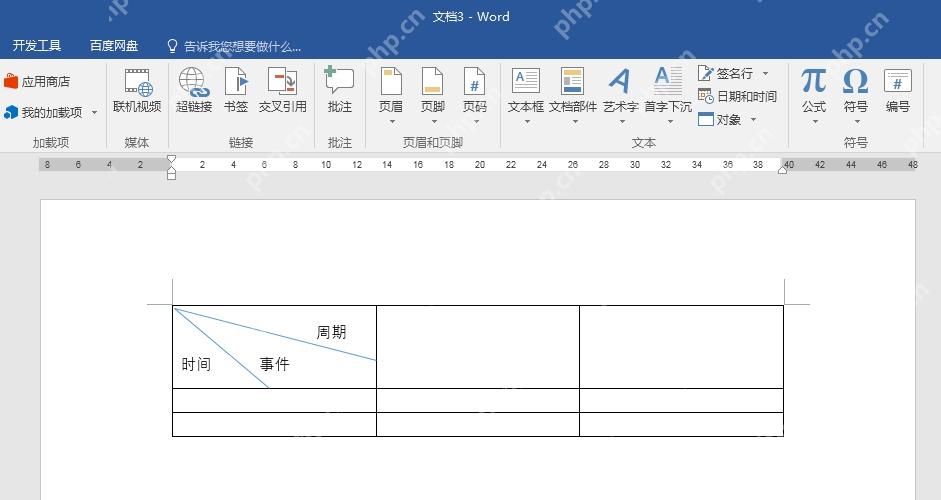Click 我的加载项 add-ins button

[x=43, y=112]
